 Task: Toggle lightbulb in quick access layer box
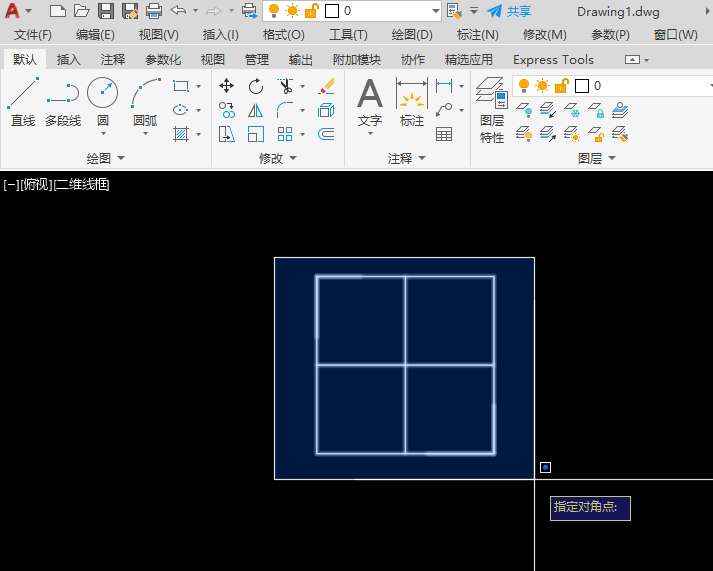coord(274,11)
